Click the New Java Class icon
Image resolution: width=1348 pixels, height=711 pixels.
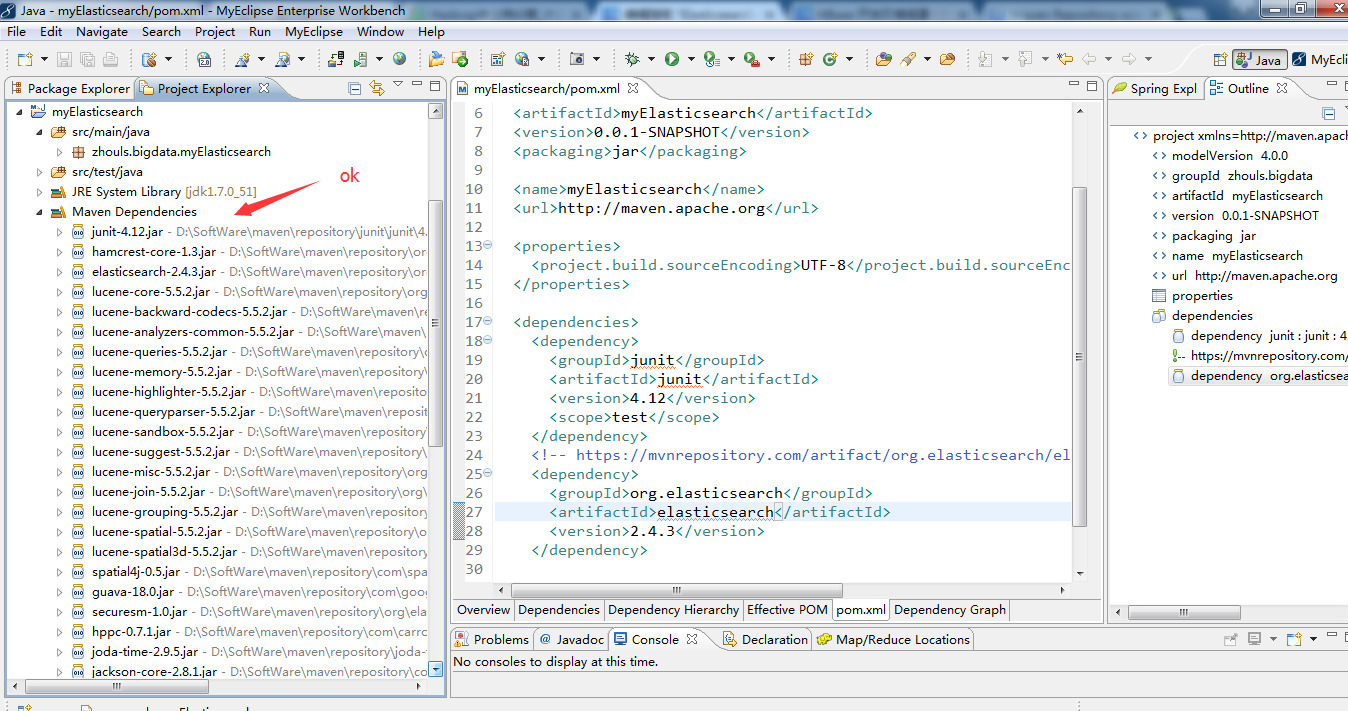tap(830, 59)
